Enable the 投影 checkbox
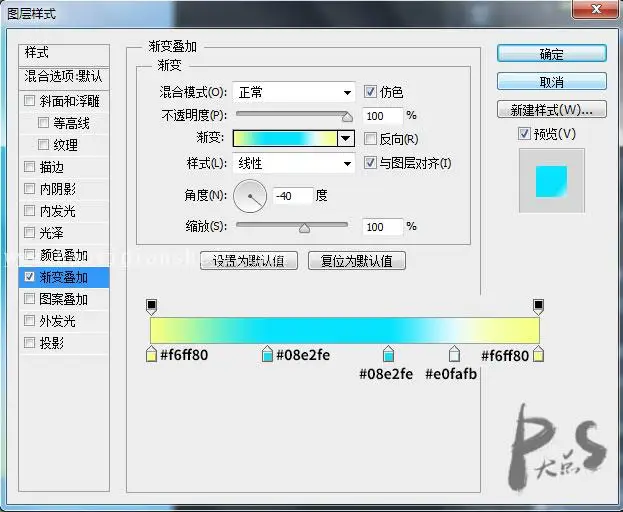This screenshot has height=512, width=623. 29,342
